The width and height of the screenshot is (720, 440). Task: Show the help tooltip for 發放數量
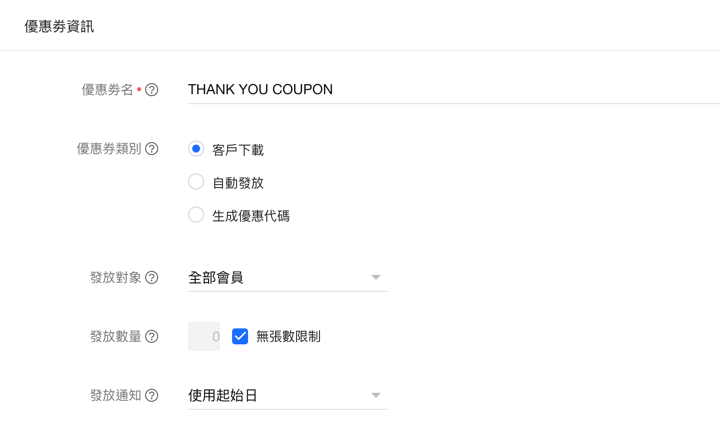coord(152,337)
